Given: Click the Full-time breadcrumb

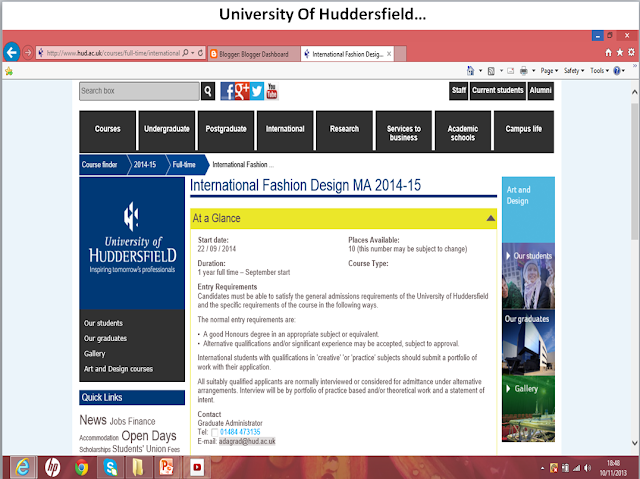Looking at the screenshot, I should point(185,165).
